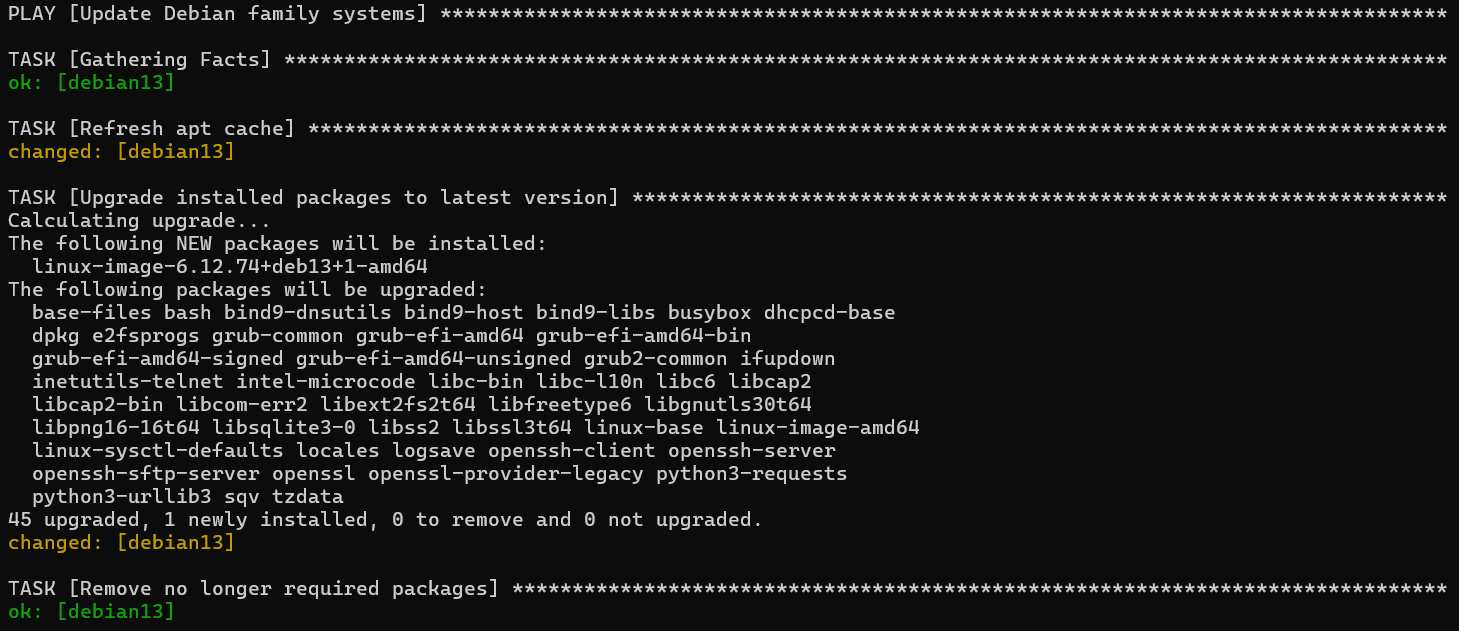Click the Remove no longer required packages task
This screenshot has height=631, width=1459.
tap(253, 589)
